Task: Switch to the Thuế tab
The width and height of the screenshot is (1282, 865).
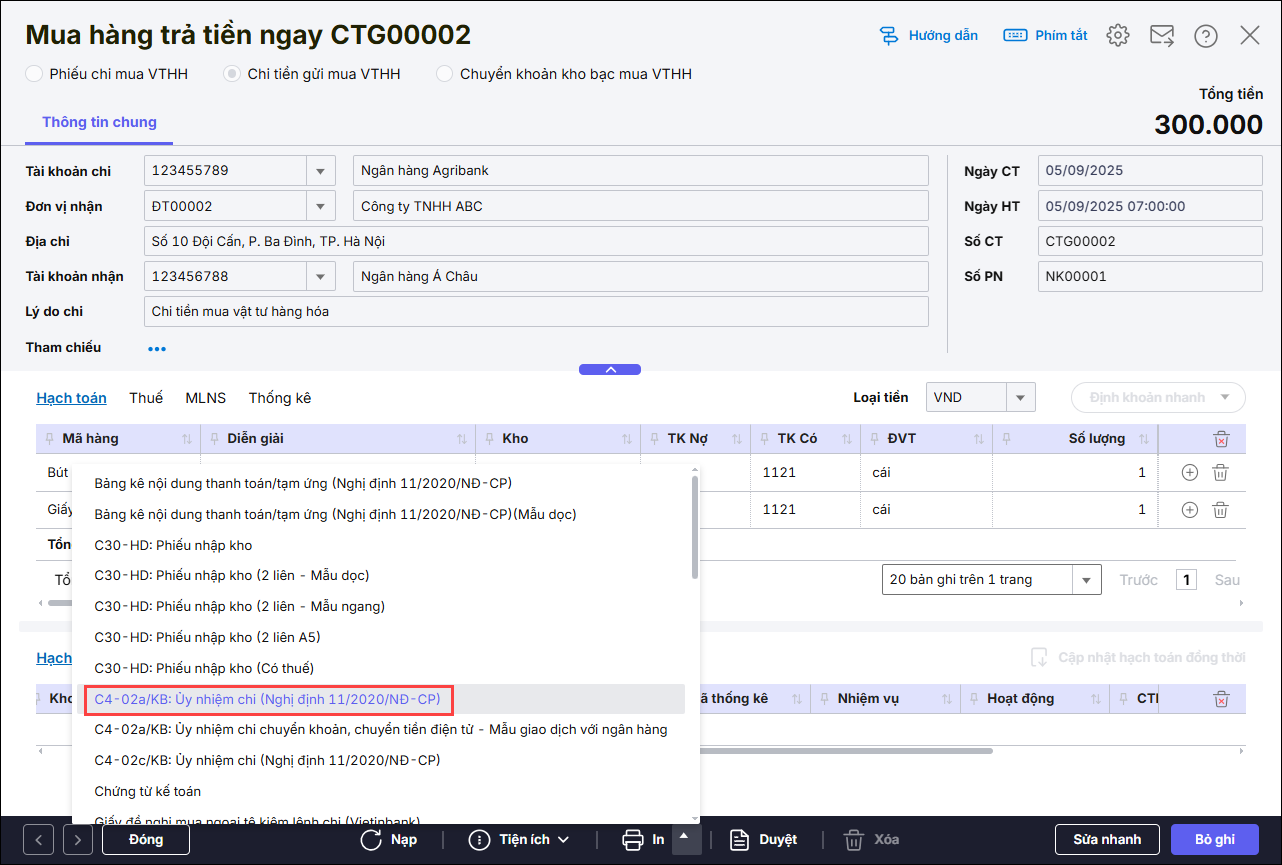Action: pos(146,398)
